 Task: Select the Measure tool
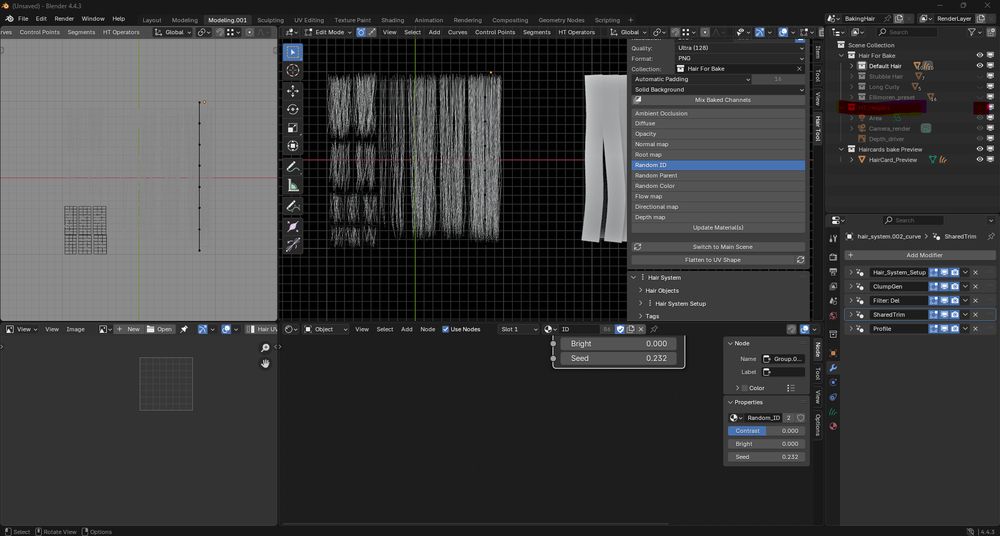pyautogui.click(x=293, y=186)
